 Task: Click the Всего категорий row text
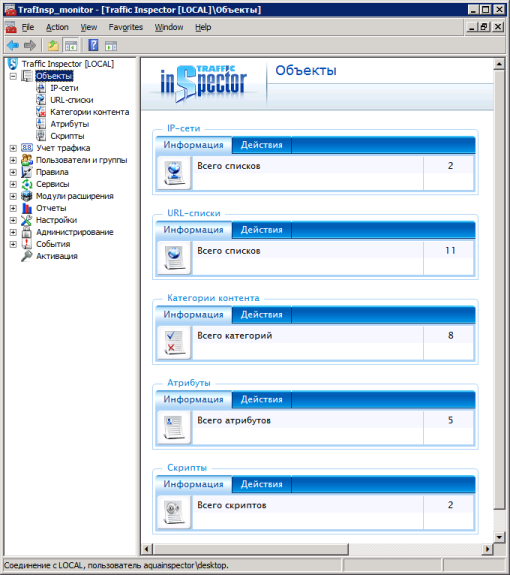click(235, 336)
